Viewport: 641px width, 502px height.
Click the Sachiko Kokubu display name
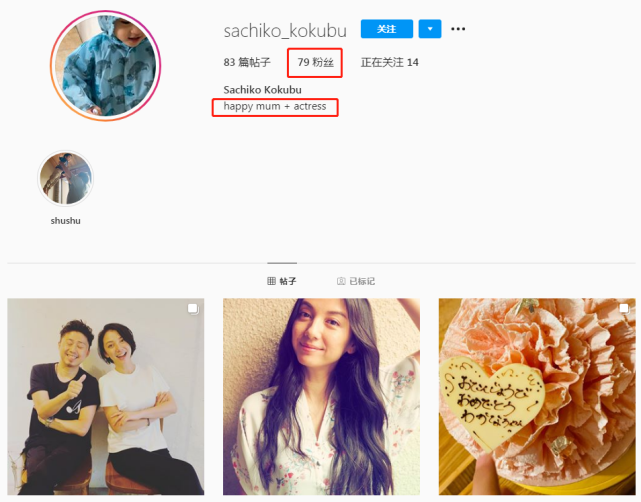262,90
